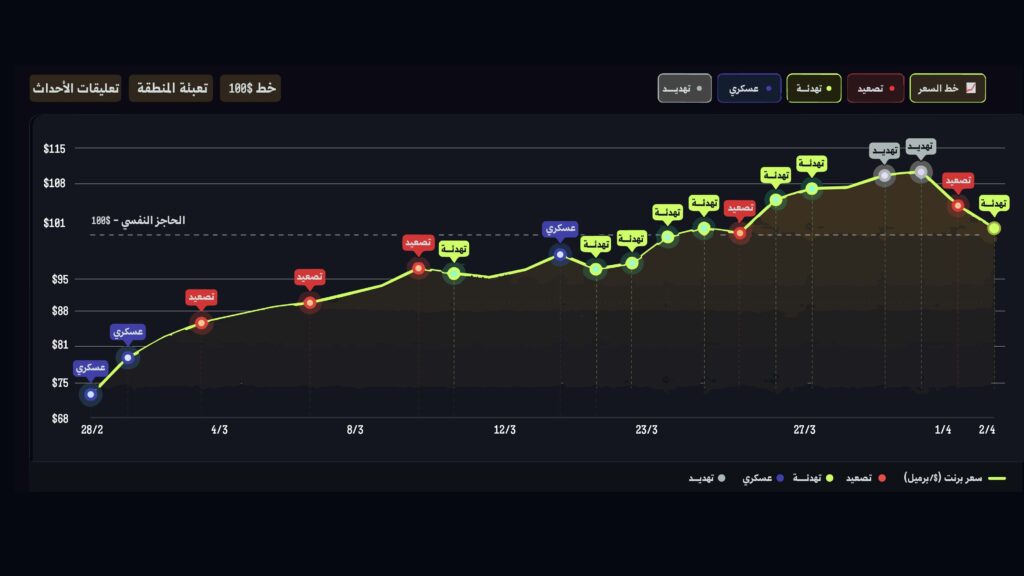Toggle the تعليقات الأحداث annotations button
The width and height of the screenshot is (1024, 576).
(76, 88)
